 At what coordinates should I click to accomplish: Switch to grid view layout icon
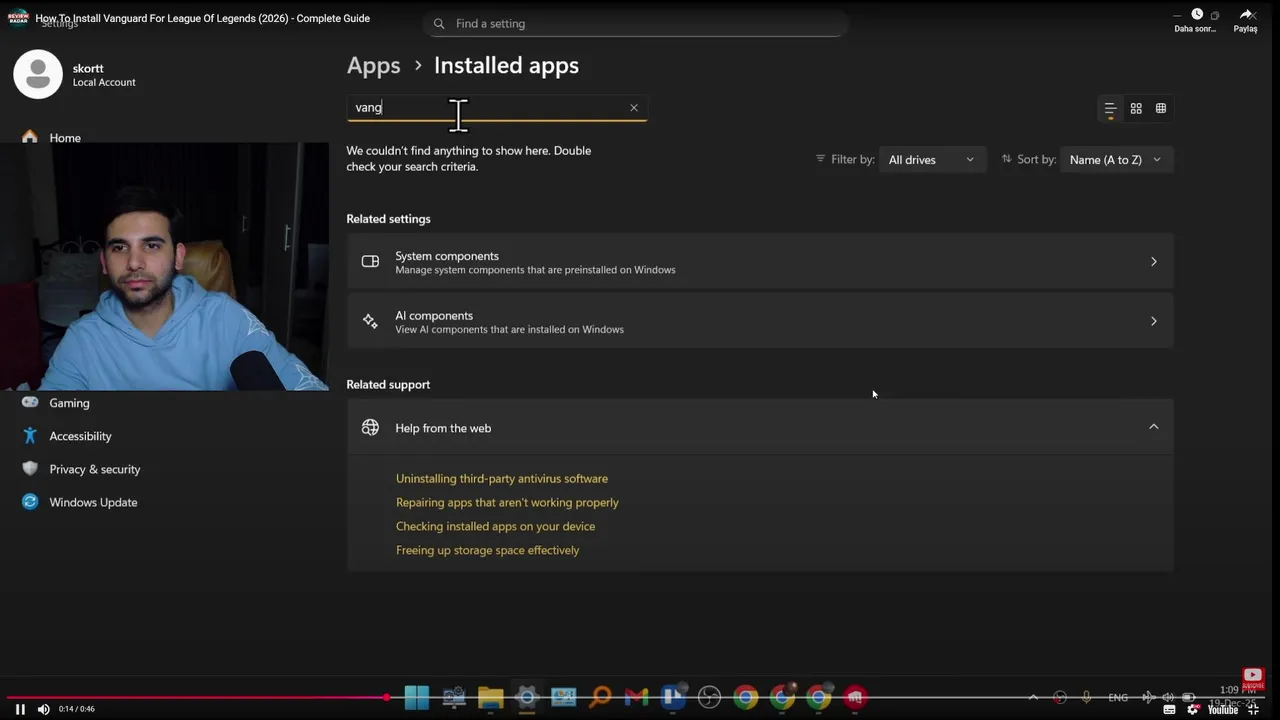click(1136, 108)
